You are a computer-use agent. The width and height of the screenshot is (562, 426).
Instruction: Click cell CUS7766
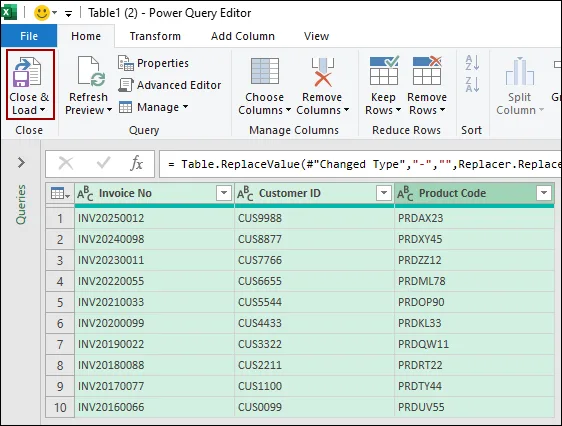[314, 260]
